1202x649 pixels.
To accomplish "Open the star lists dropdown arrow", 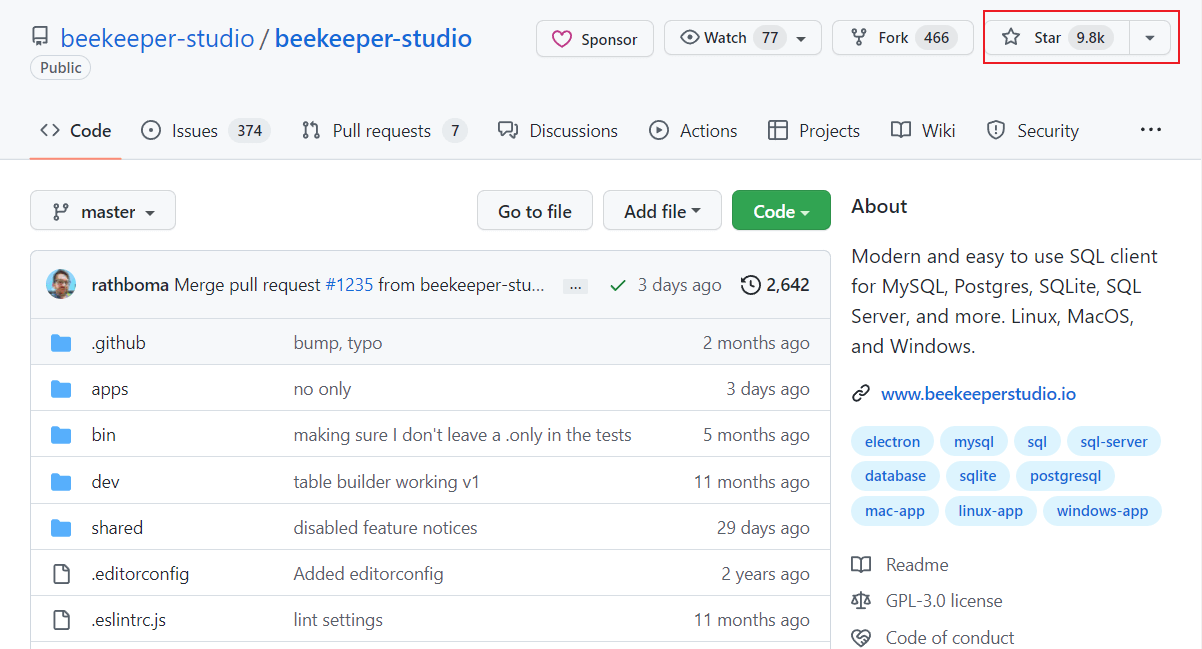I will click(1150, 38).
